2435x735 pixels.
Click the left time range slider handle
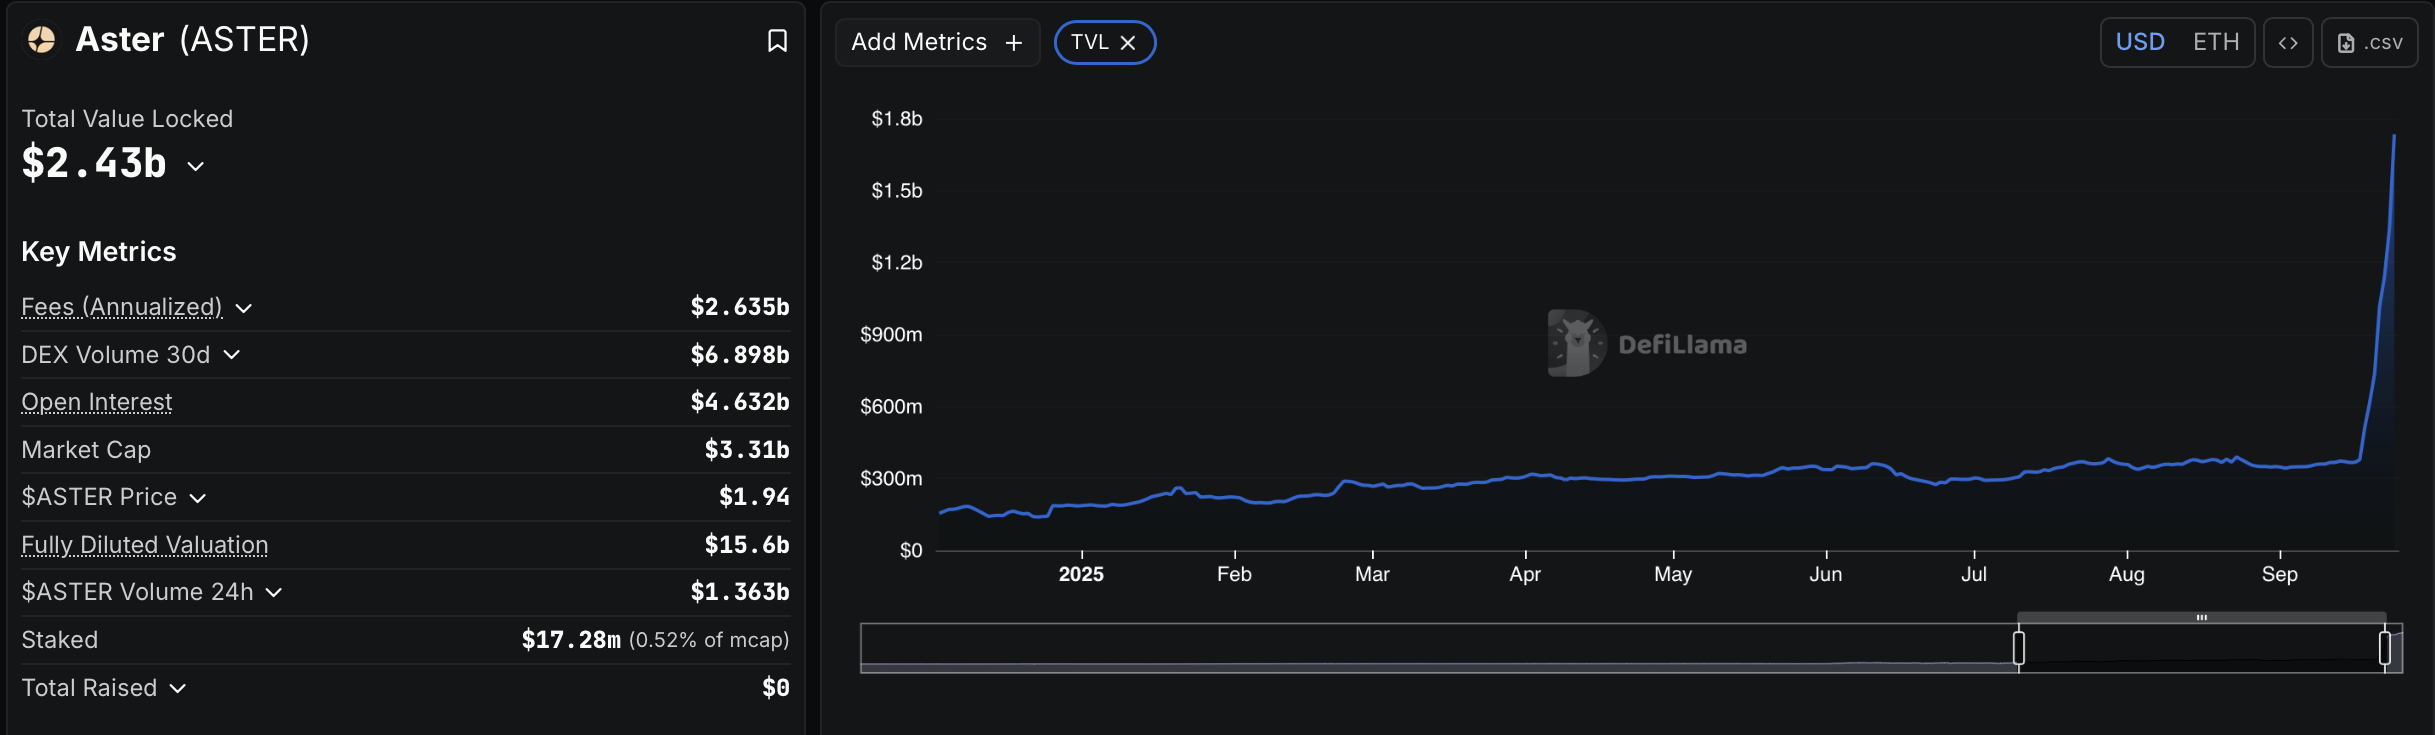tap(2019, 648)
